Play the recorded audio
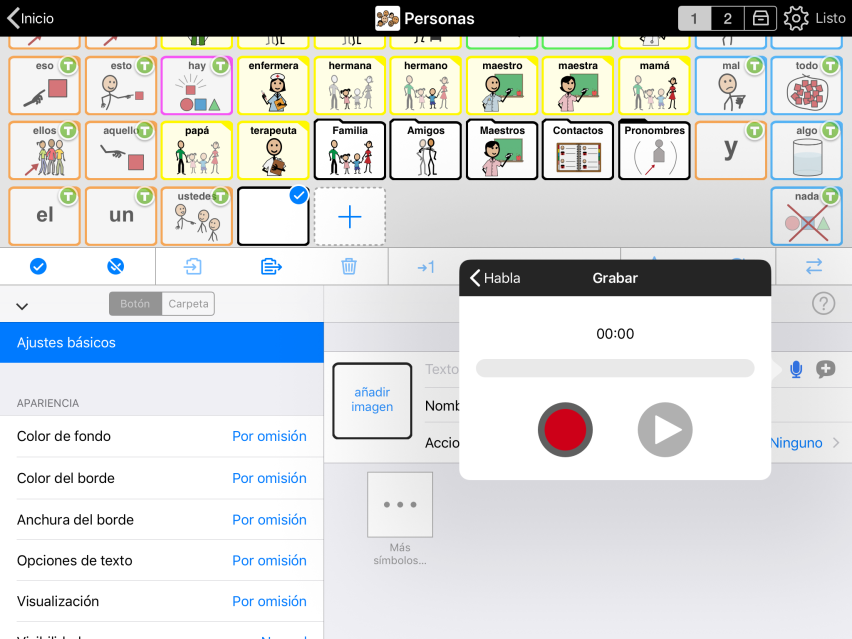The image size is (852, 639). coord(665,430)
